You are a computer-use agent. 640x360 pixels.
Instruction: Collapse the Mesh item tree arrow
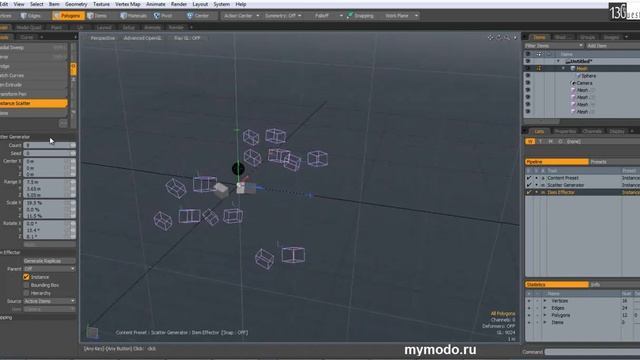tap(564, 69)
